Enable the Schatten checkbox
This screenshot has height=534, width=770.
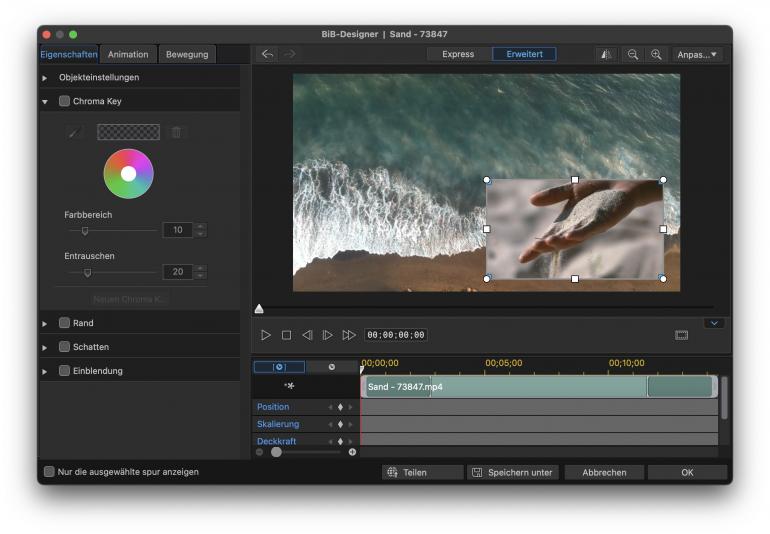tap(64, 346)
